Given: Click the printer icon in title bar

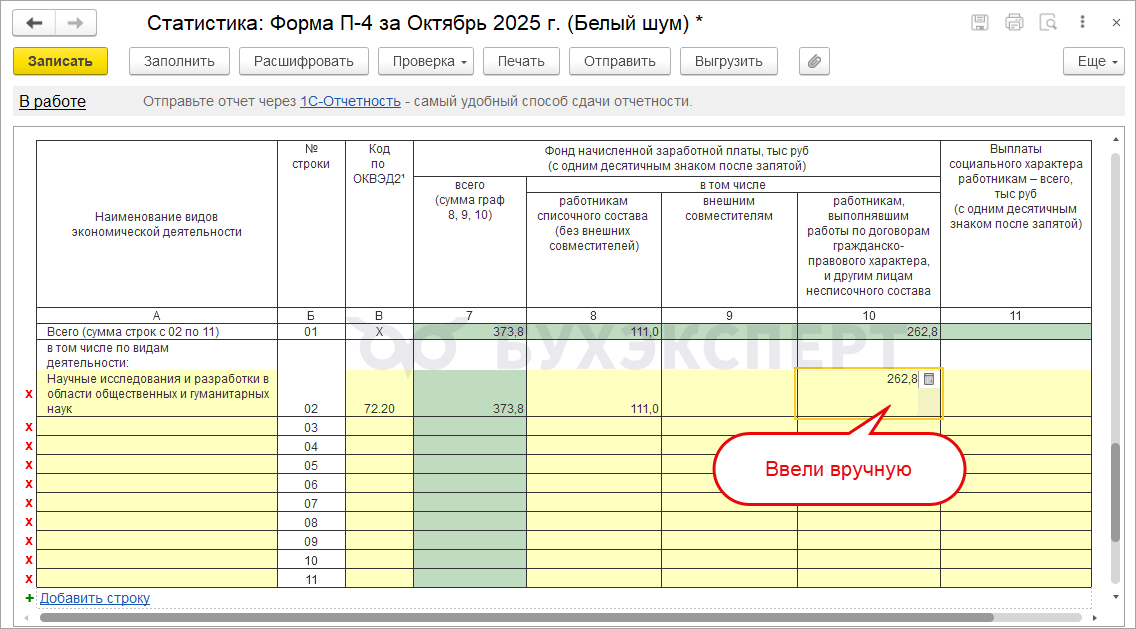Looking at the screenshot, I should [1014, 23].
